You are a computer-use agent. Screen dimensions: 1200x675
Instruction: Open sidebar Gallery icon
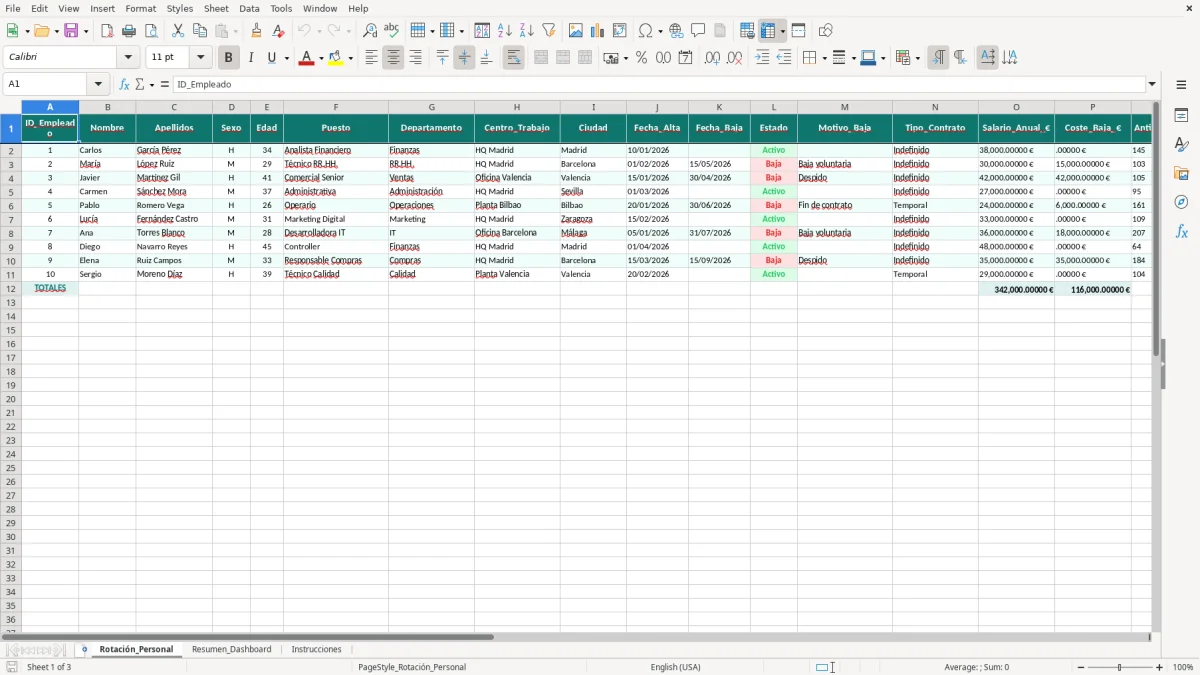click(1181, 173)
